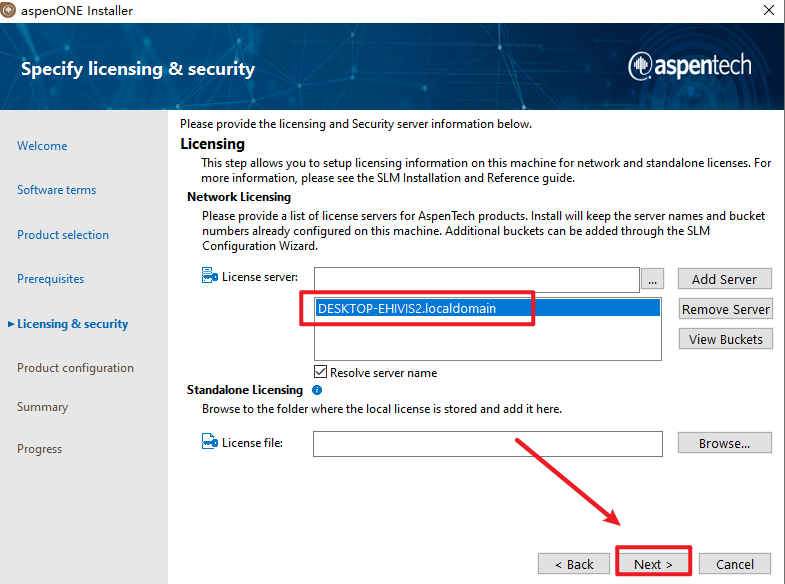
Task: Select Product configuration step
Action: click(x=75, y=368)
